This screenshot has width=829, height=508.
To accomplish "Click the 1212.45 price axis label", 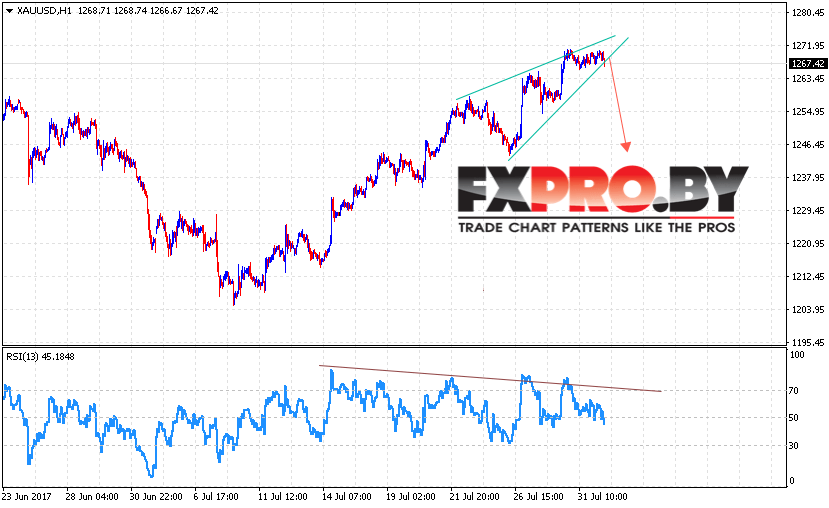I will (808, 276).
